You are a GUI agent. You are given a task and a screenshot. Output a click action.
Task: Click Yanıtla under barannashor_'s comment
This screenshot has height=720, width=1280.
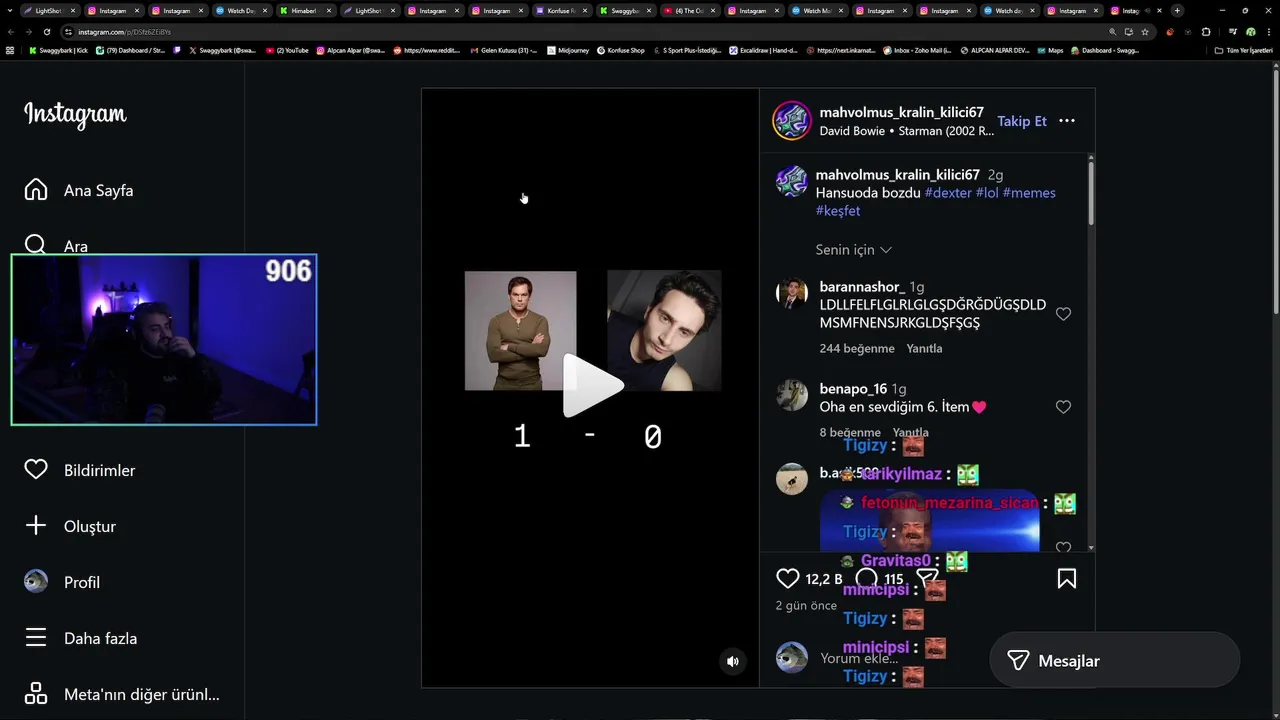[924, 348]
